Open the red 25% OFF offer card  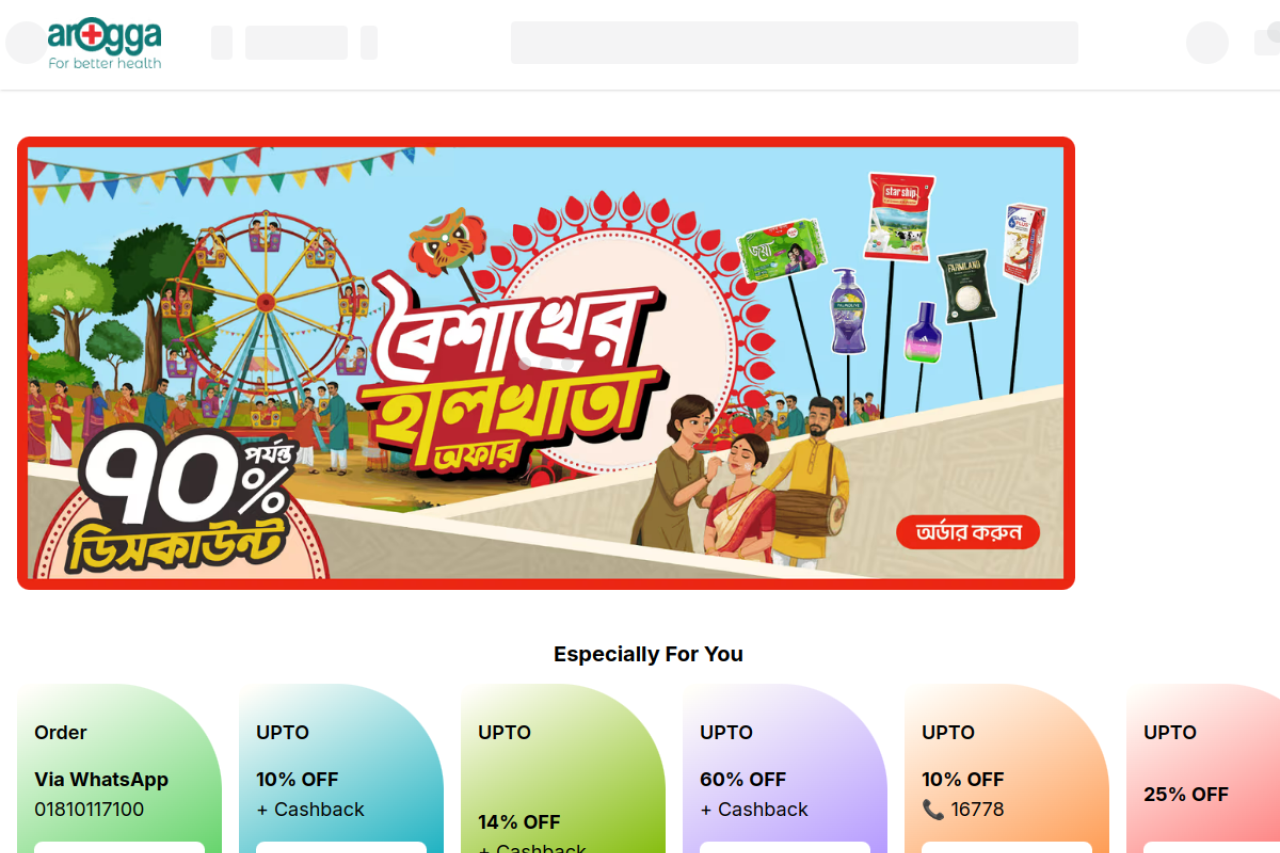click(1203, 768)
